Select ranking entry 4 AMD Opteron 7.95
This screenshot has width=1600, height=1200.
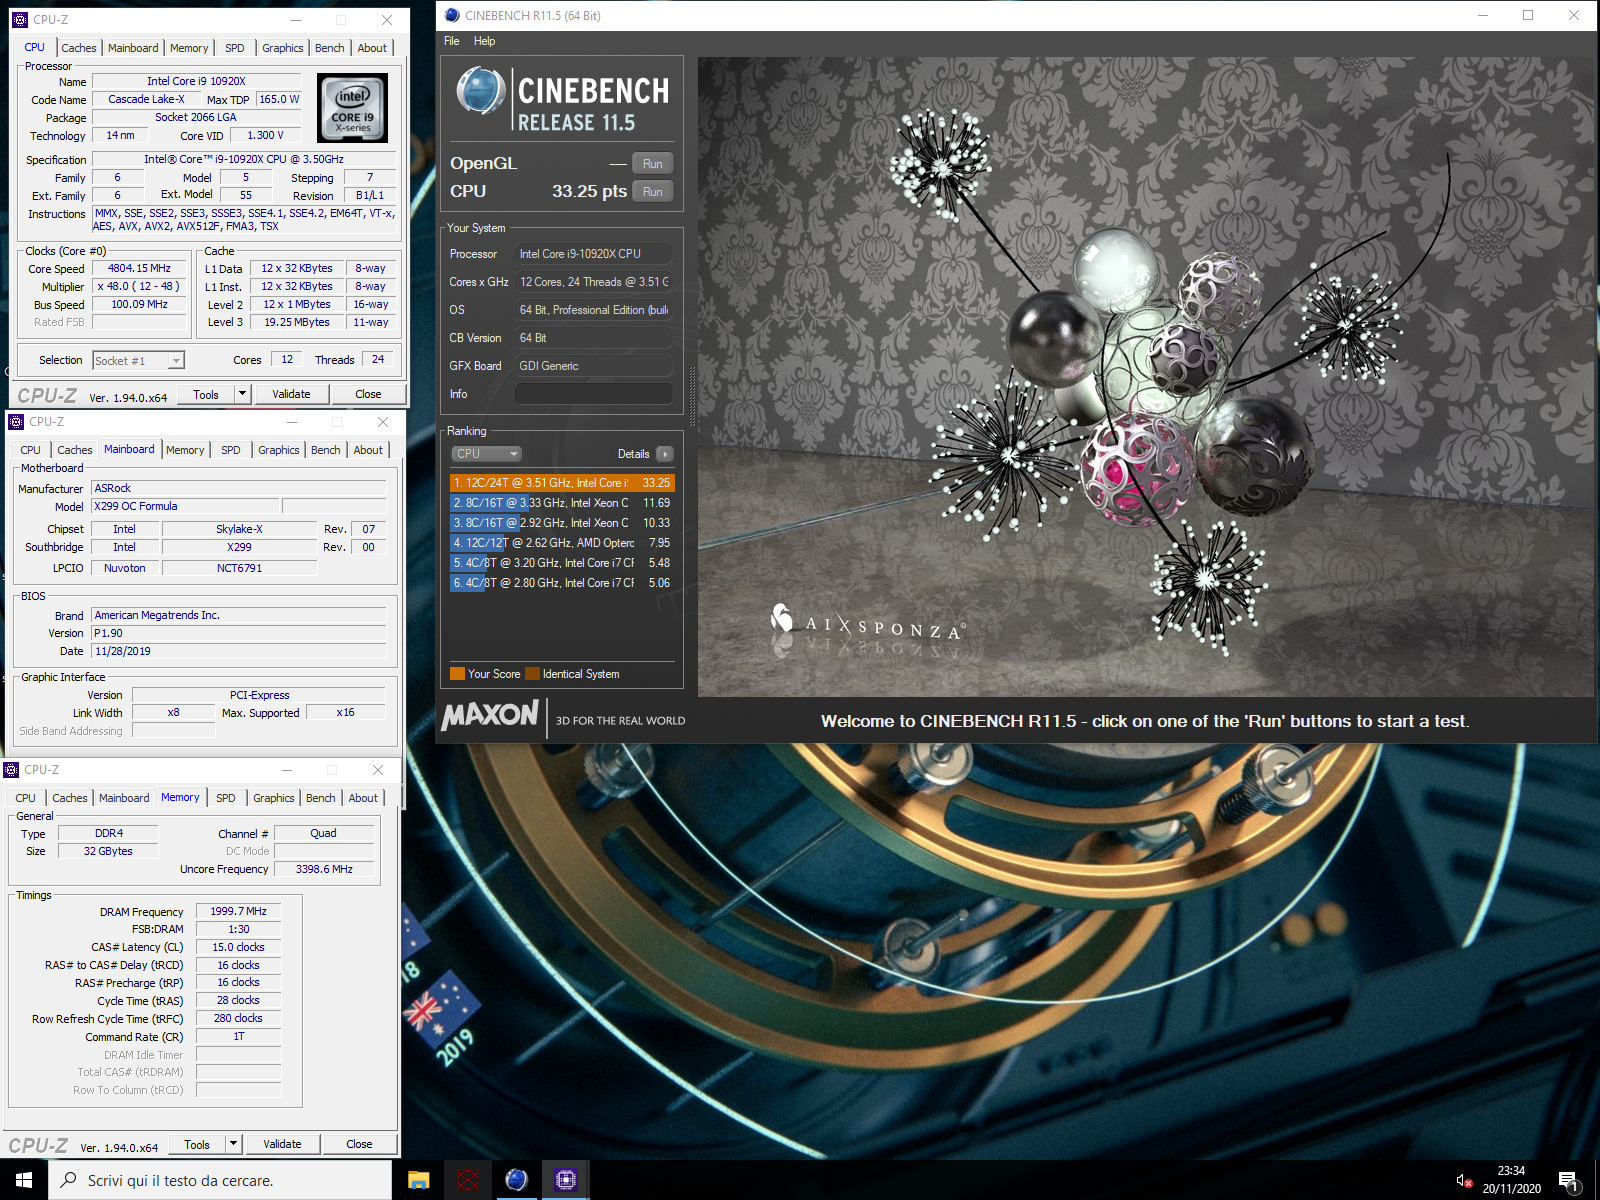[x=562, y=543]
